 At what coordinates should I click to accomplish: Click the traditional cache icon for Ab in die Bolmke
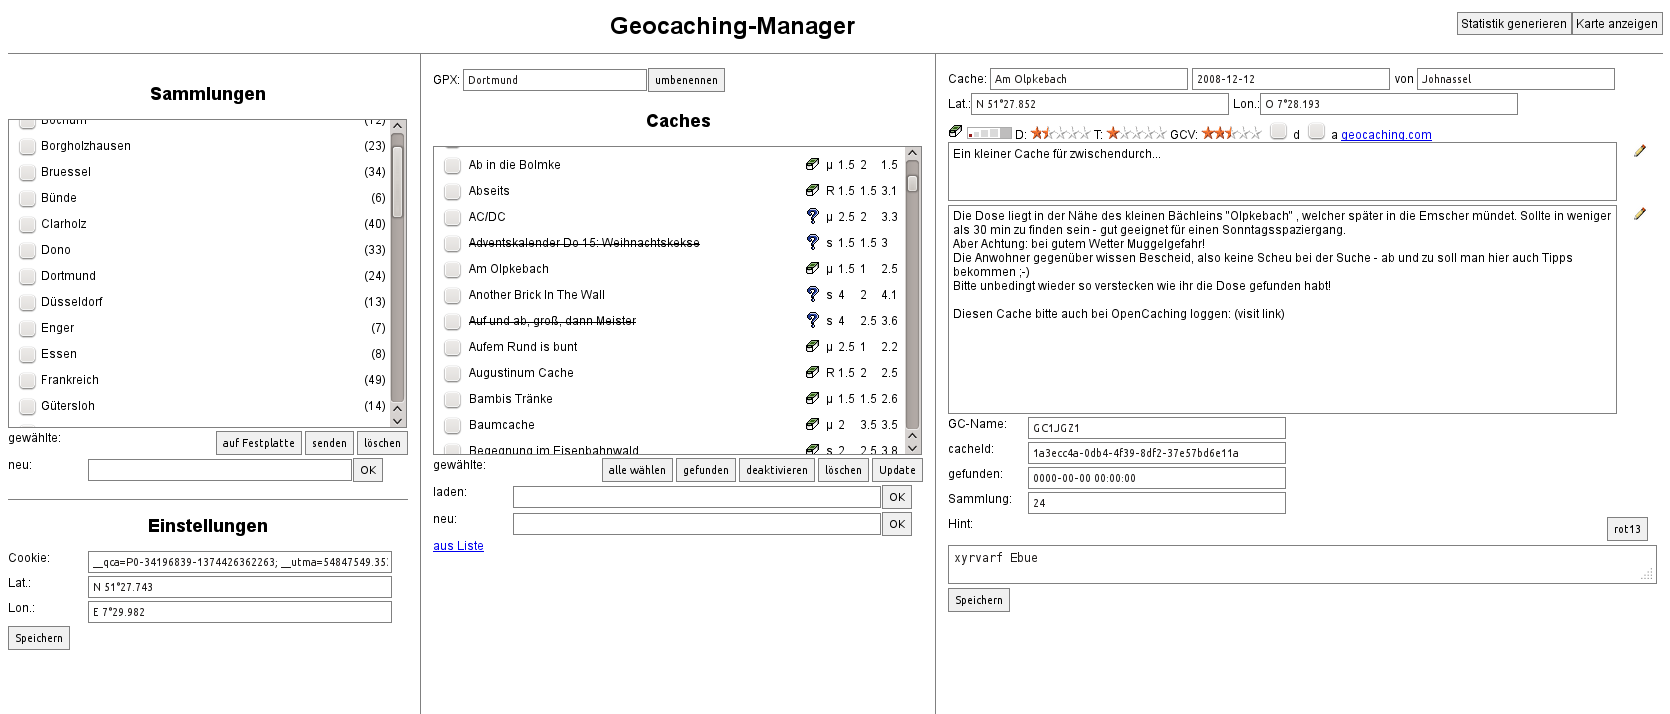[x=812, y=164]
